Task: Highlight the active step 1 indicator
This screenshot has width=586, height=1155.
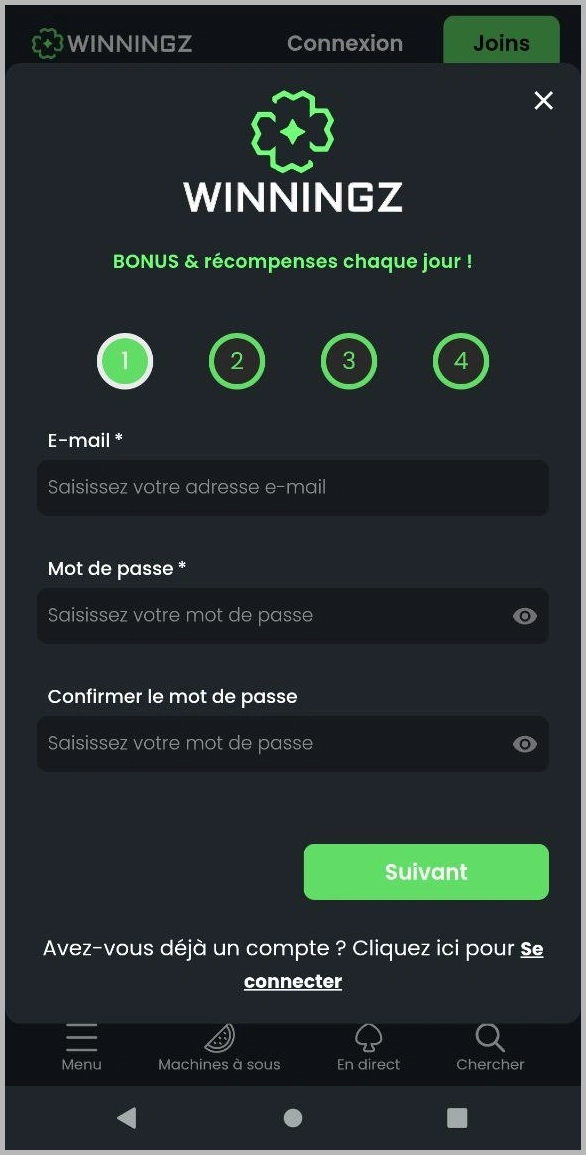Action: tap(125, 361)
